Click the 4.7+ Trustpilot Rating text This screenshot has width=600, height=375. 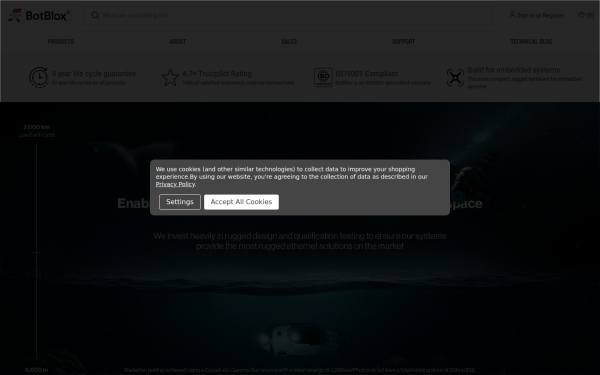click(x=217, y=73)
